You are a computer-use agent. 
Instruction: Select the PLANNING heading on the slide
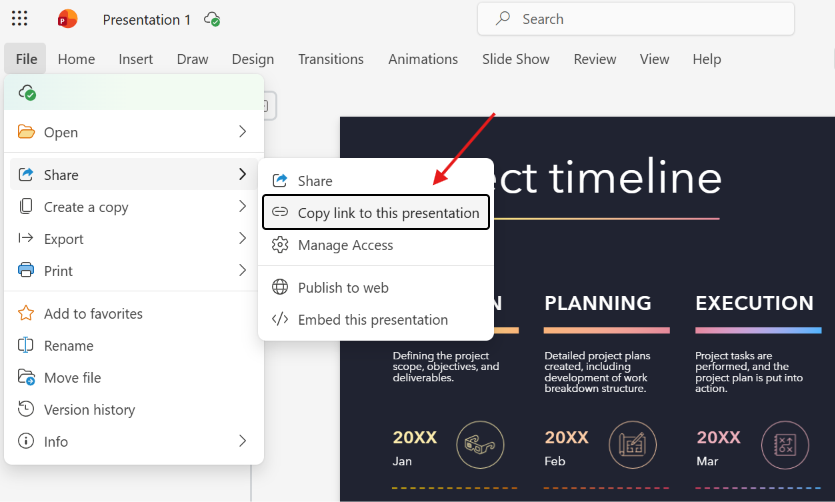click(597, 303)
